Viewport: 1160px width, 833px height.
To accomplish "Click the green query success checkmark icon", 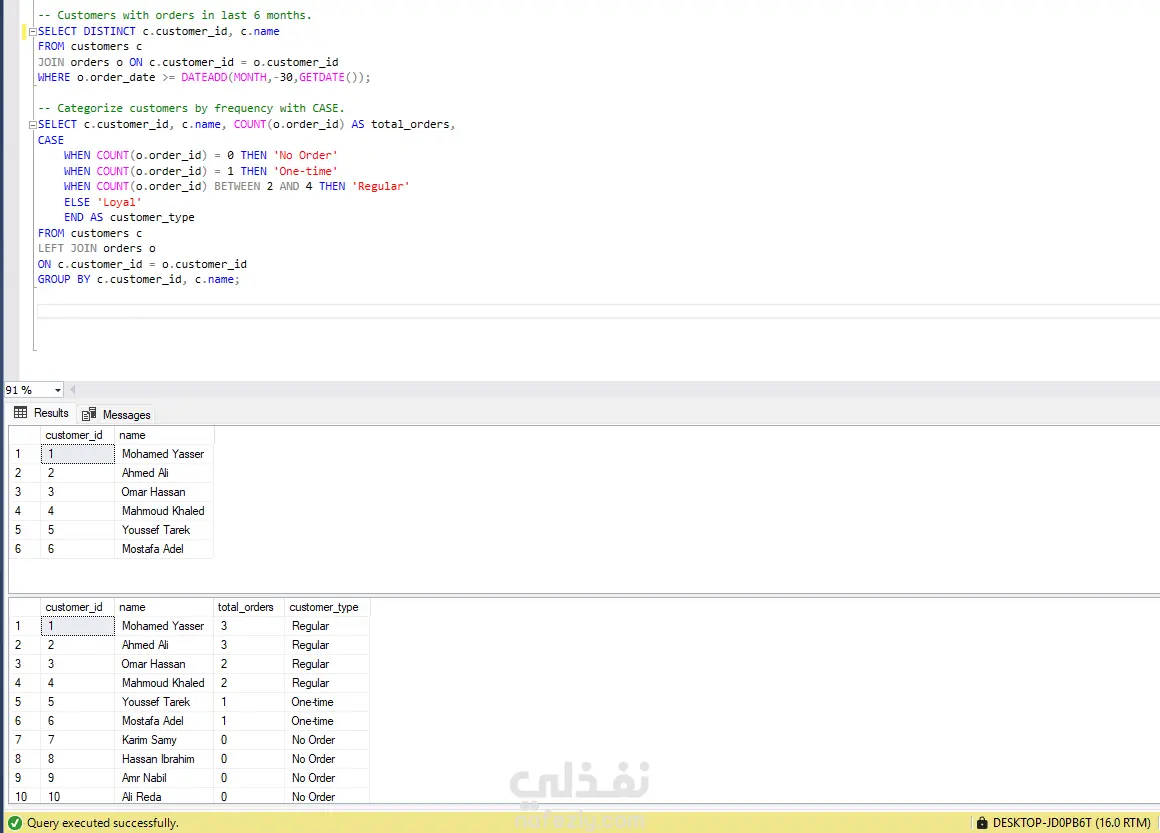I will pos(14,823).
